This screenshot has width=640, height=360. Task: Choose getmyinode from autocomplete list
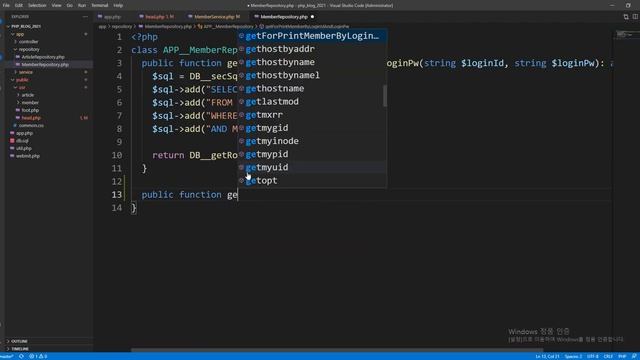tap(312, 141)
